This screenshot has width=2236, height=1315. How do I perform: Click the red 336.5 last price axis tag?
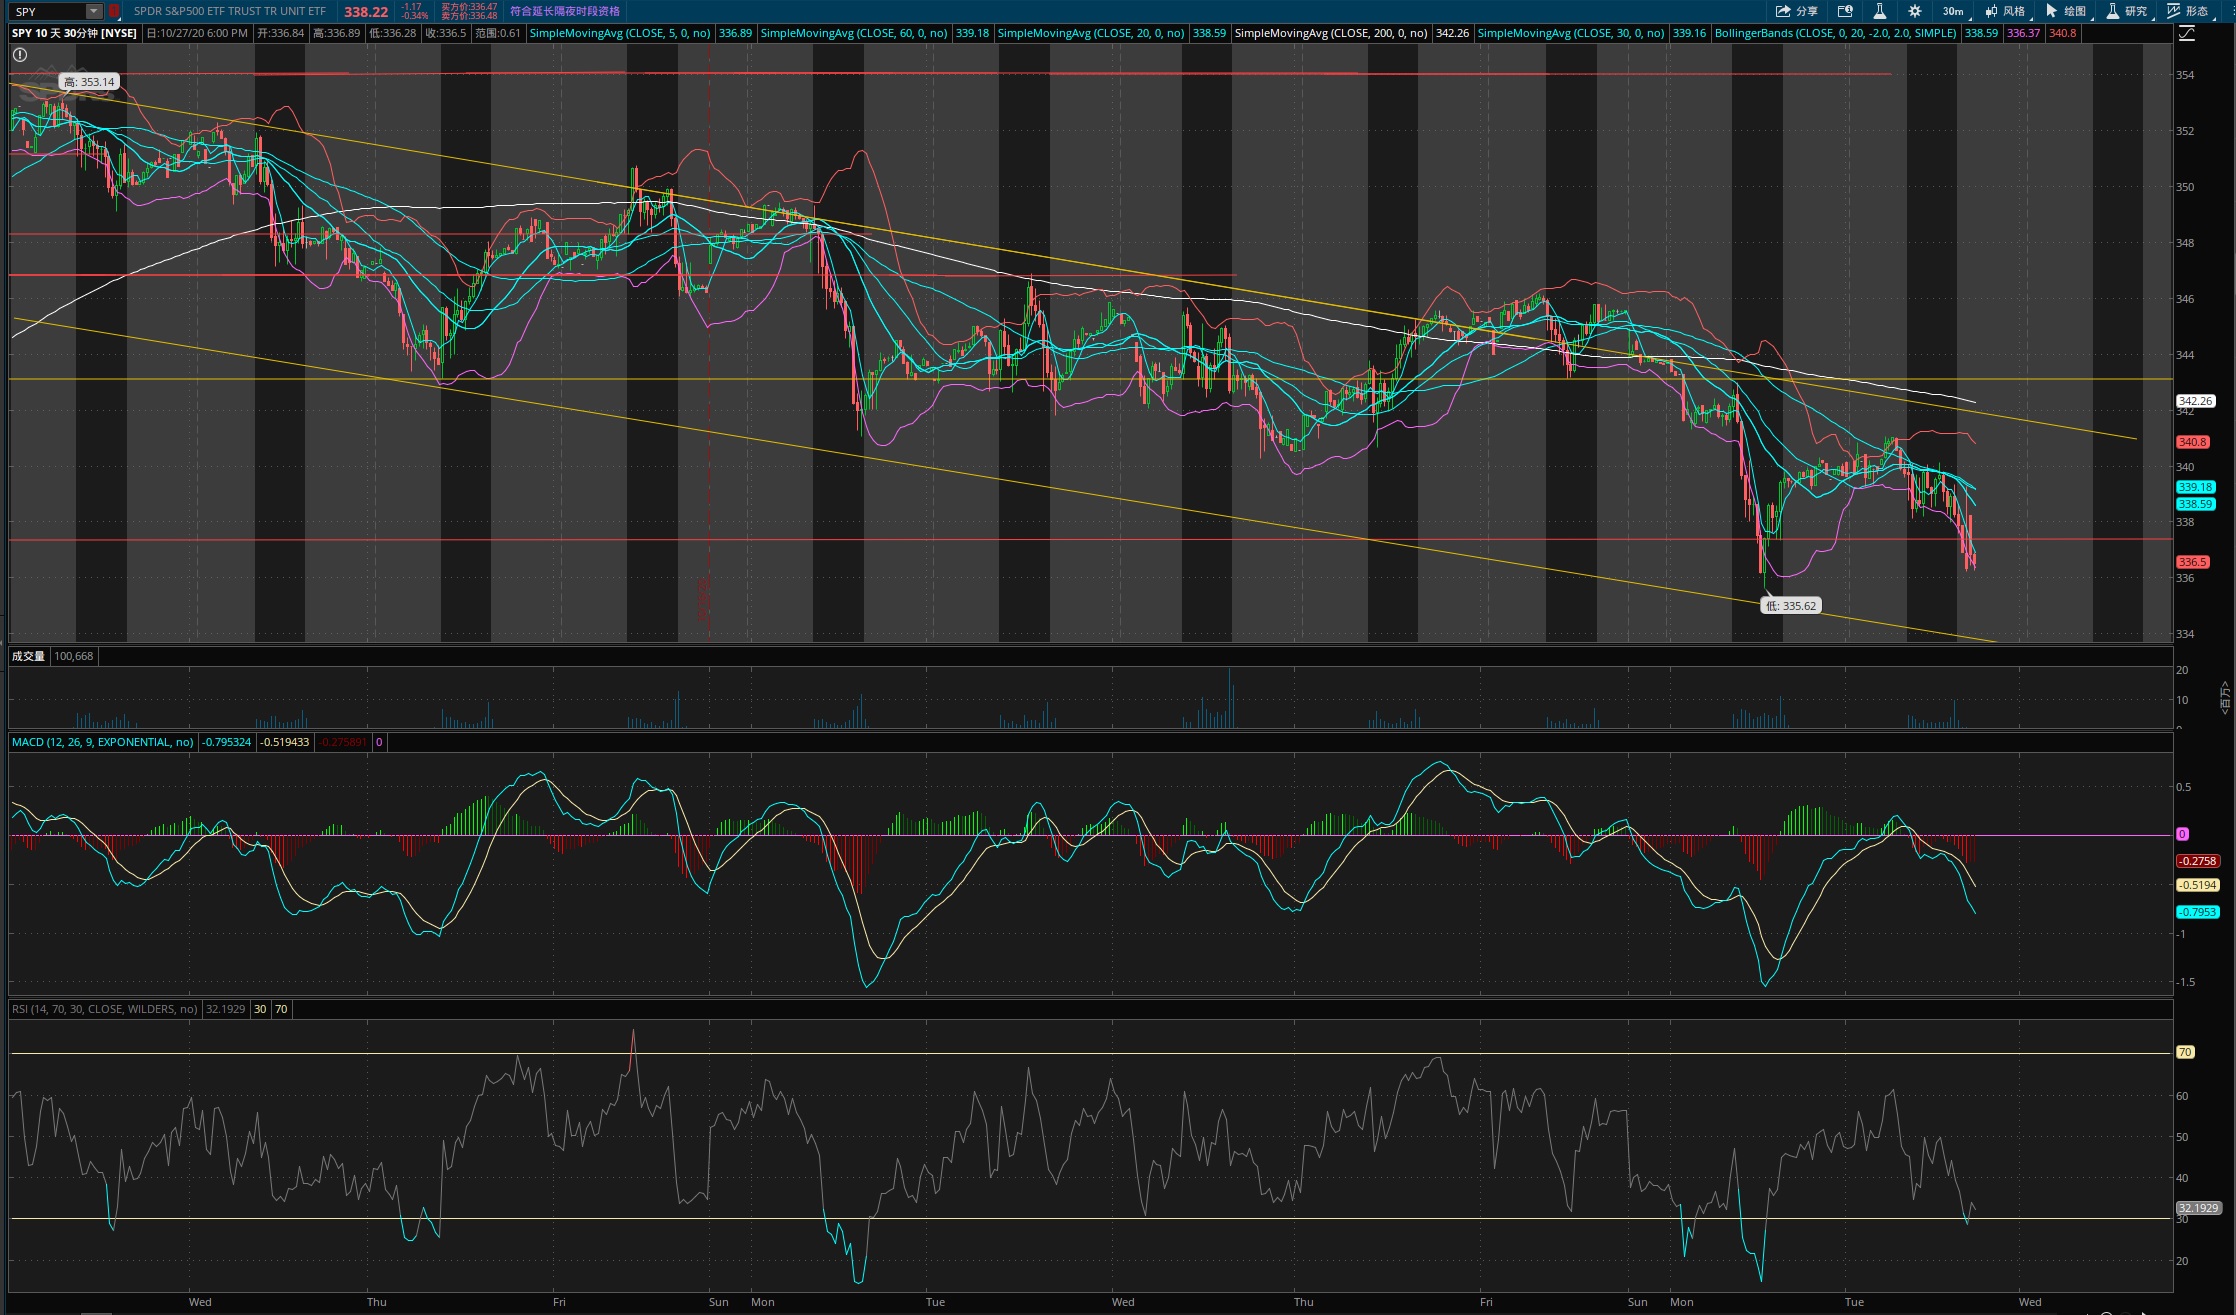click(x=2192, y=562)
